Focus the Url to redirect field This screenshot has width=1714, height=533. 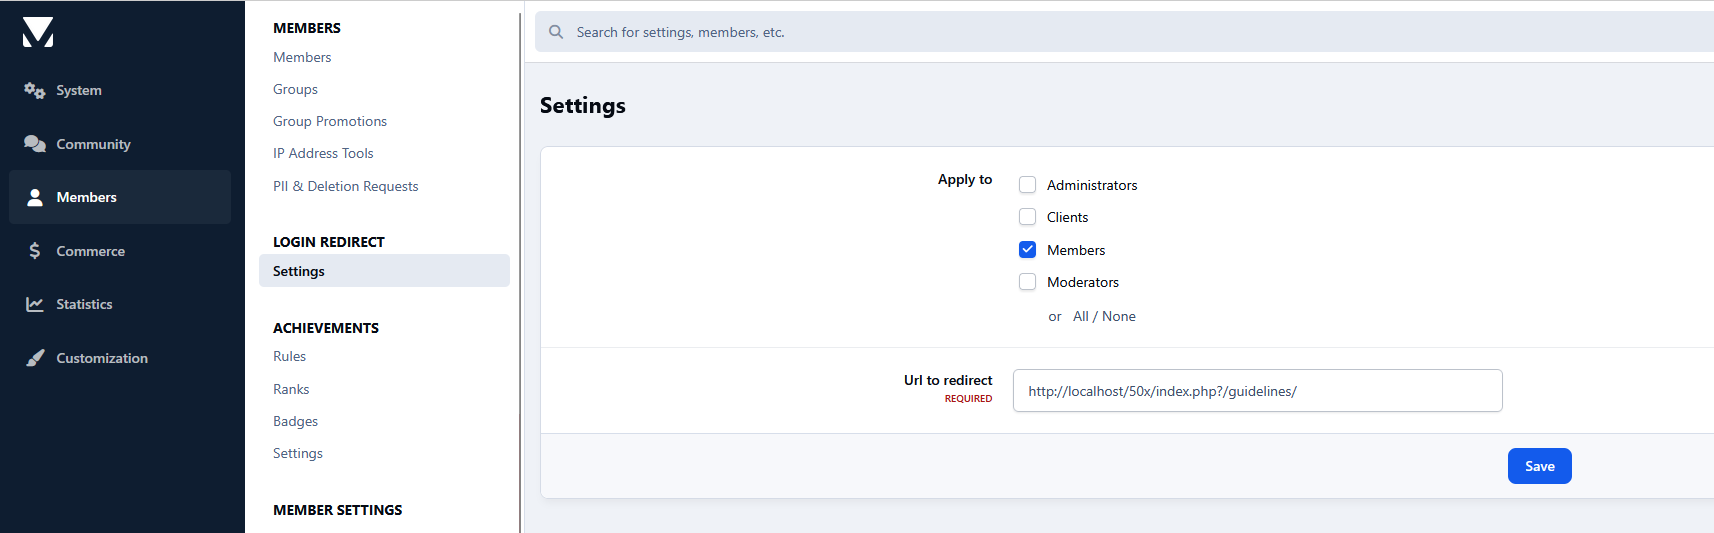(x=1257, y=391)
